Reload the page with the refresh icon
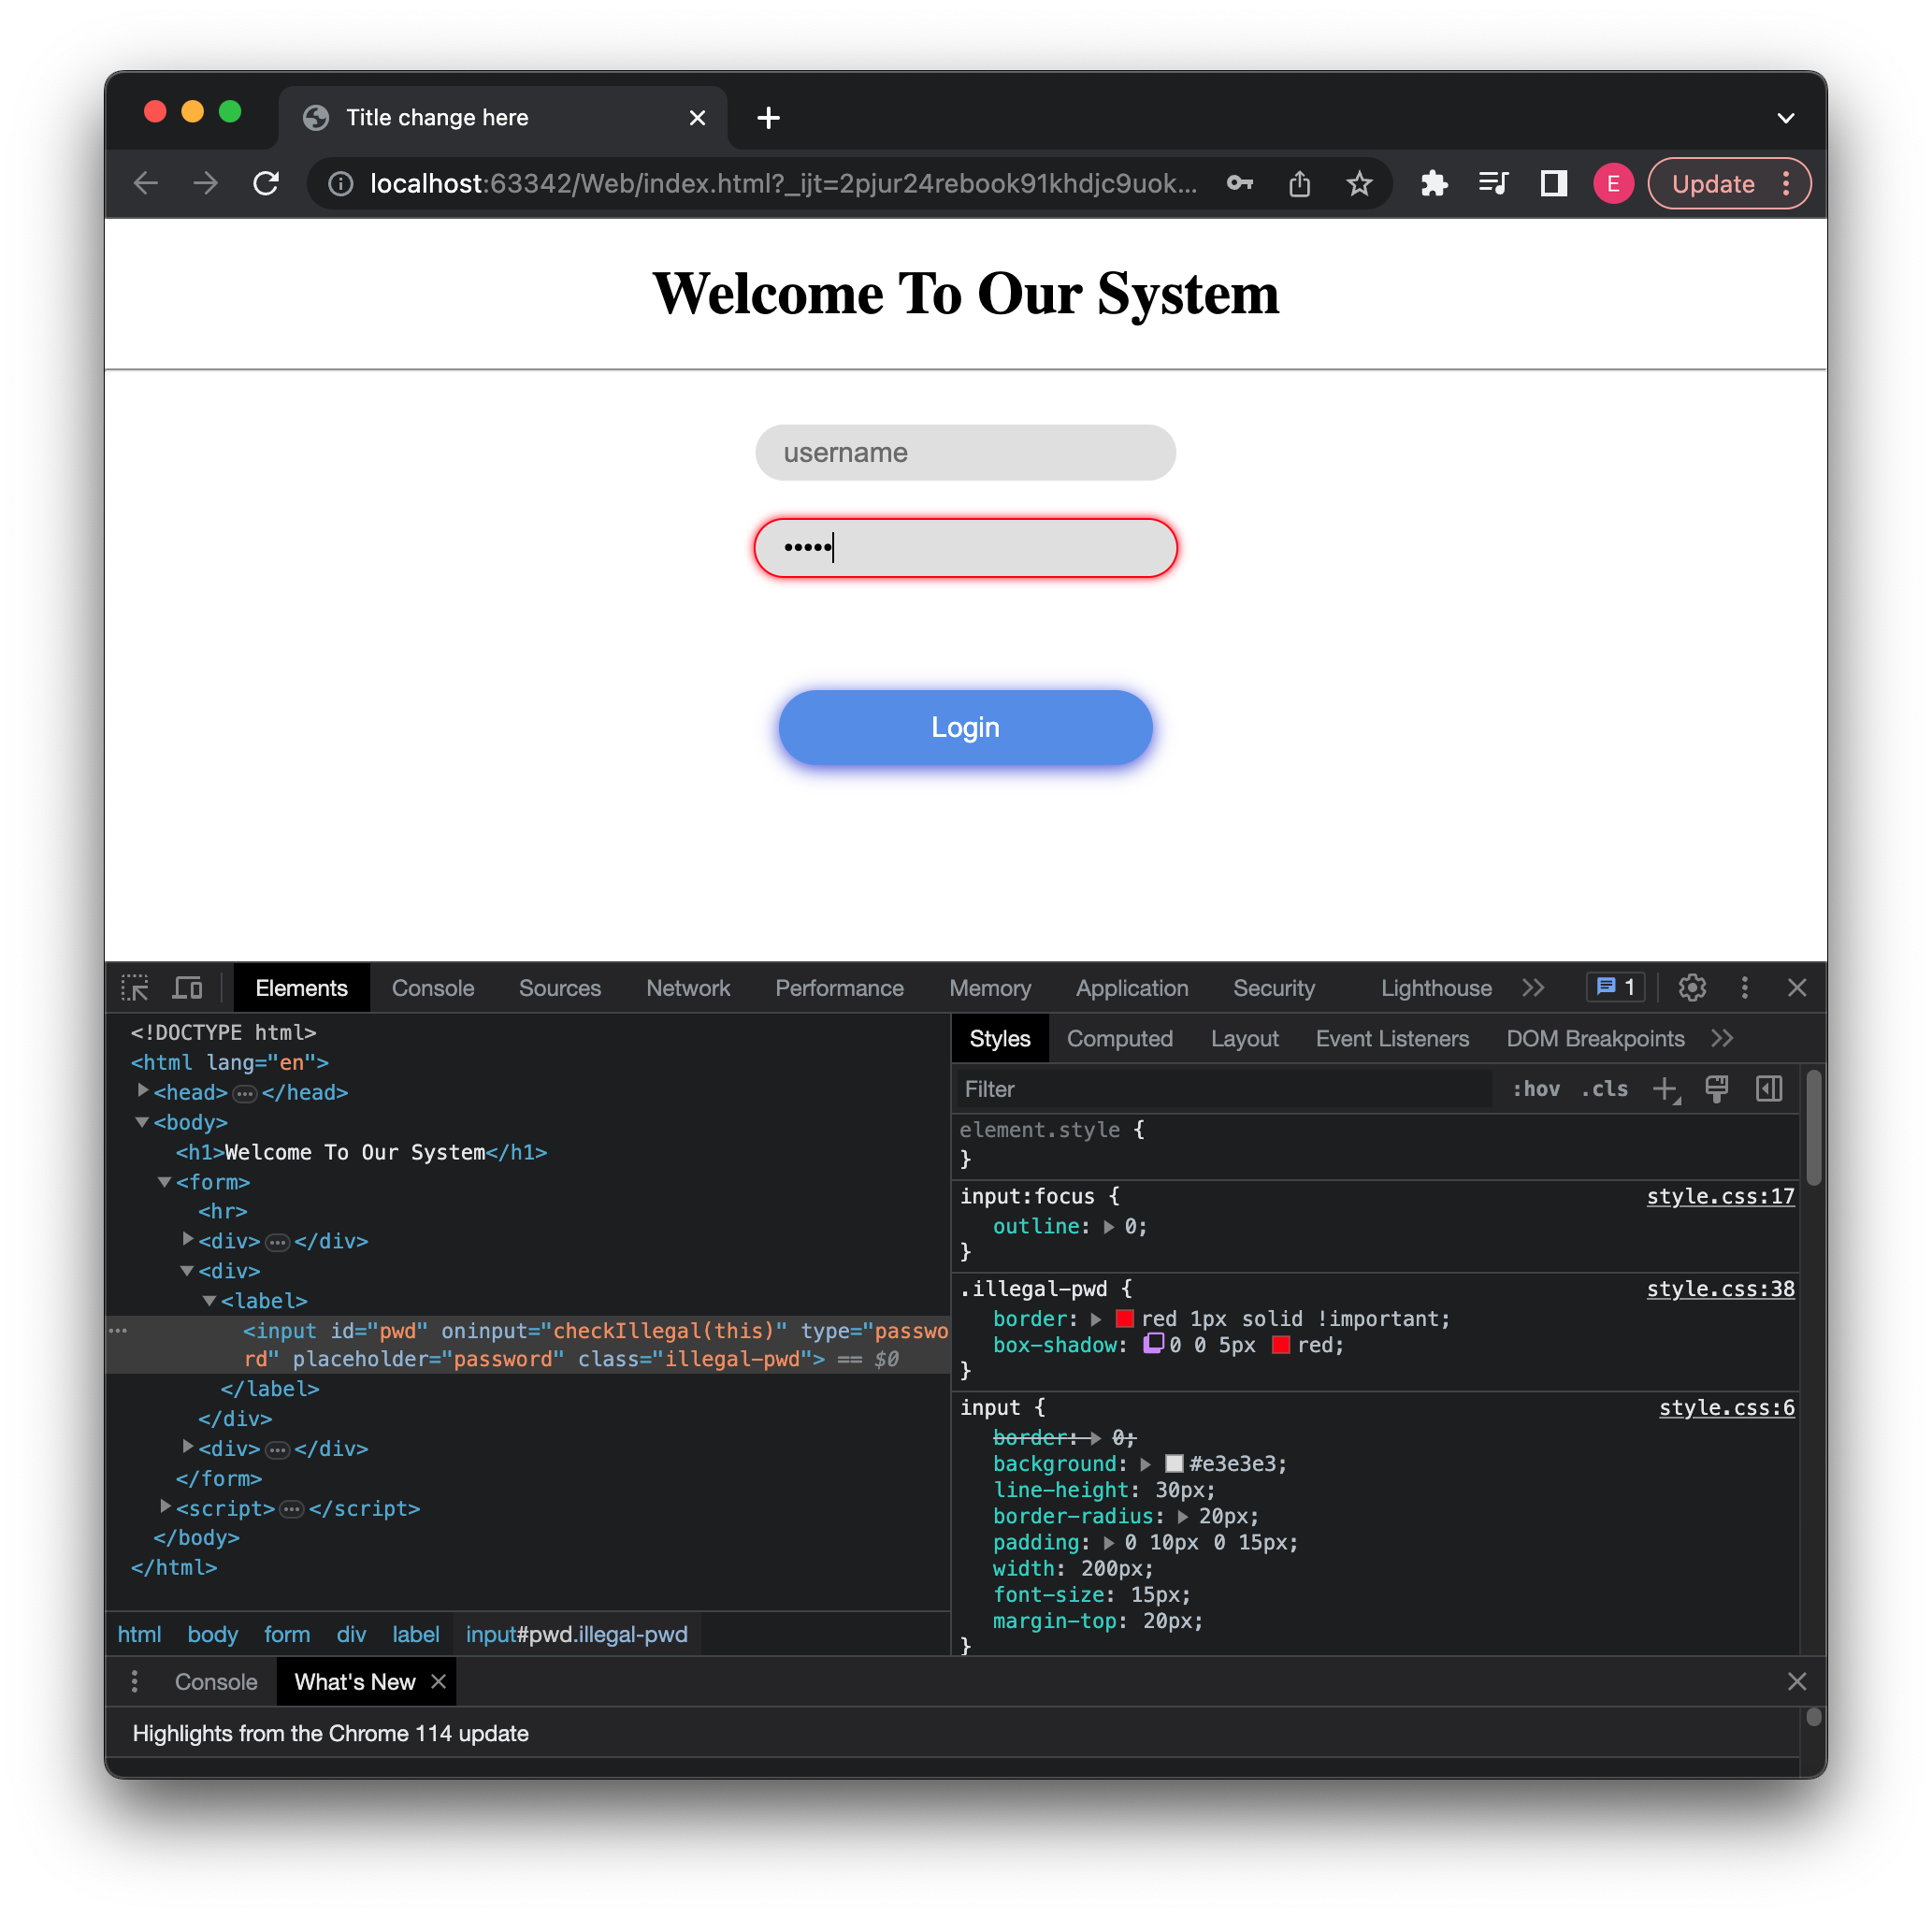This screenshot has height=1917, width=1932. point(266,183)
